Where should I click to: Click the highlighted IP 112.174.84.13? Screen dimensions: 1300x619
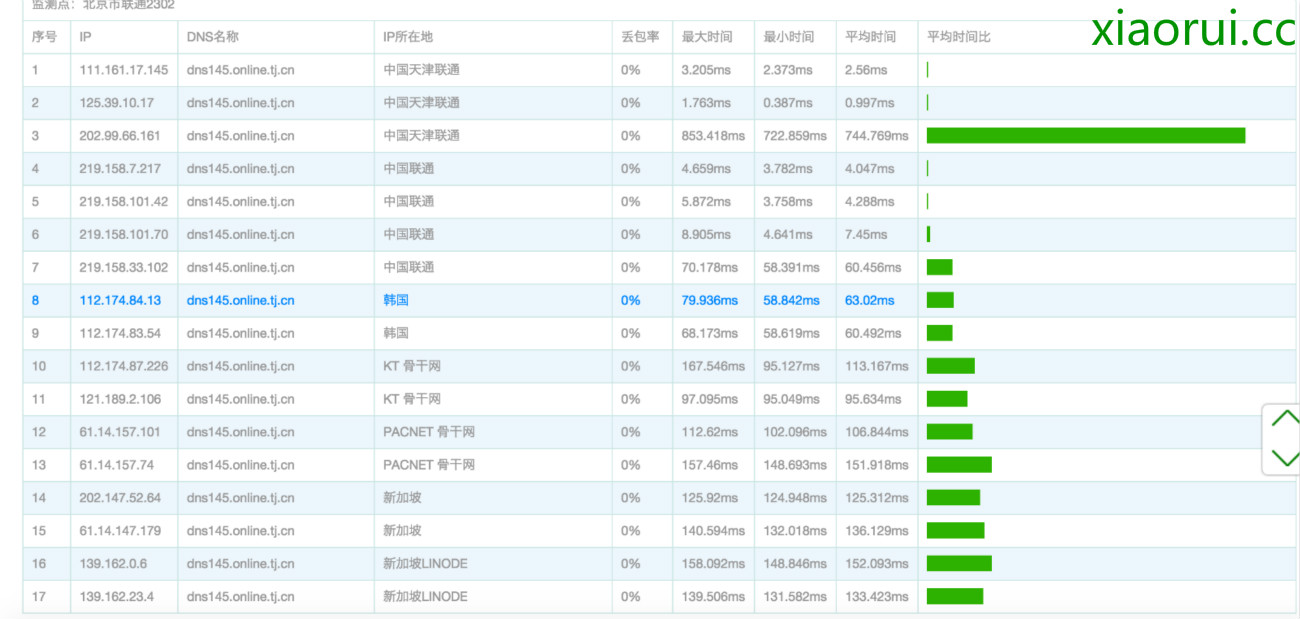(120, 300)
